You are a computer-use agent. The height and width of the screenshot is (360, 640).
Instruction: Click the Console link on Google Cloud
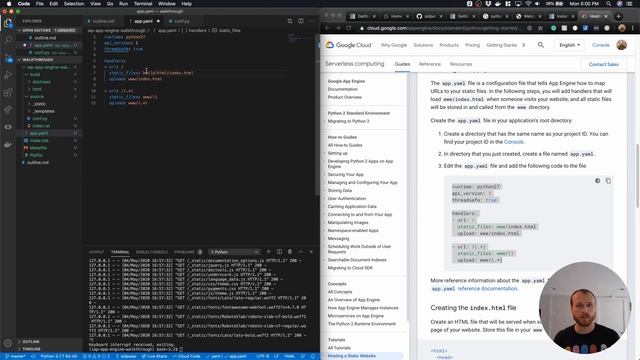(600, 45)
